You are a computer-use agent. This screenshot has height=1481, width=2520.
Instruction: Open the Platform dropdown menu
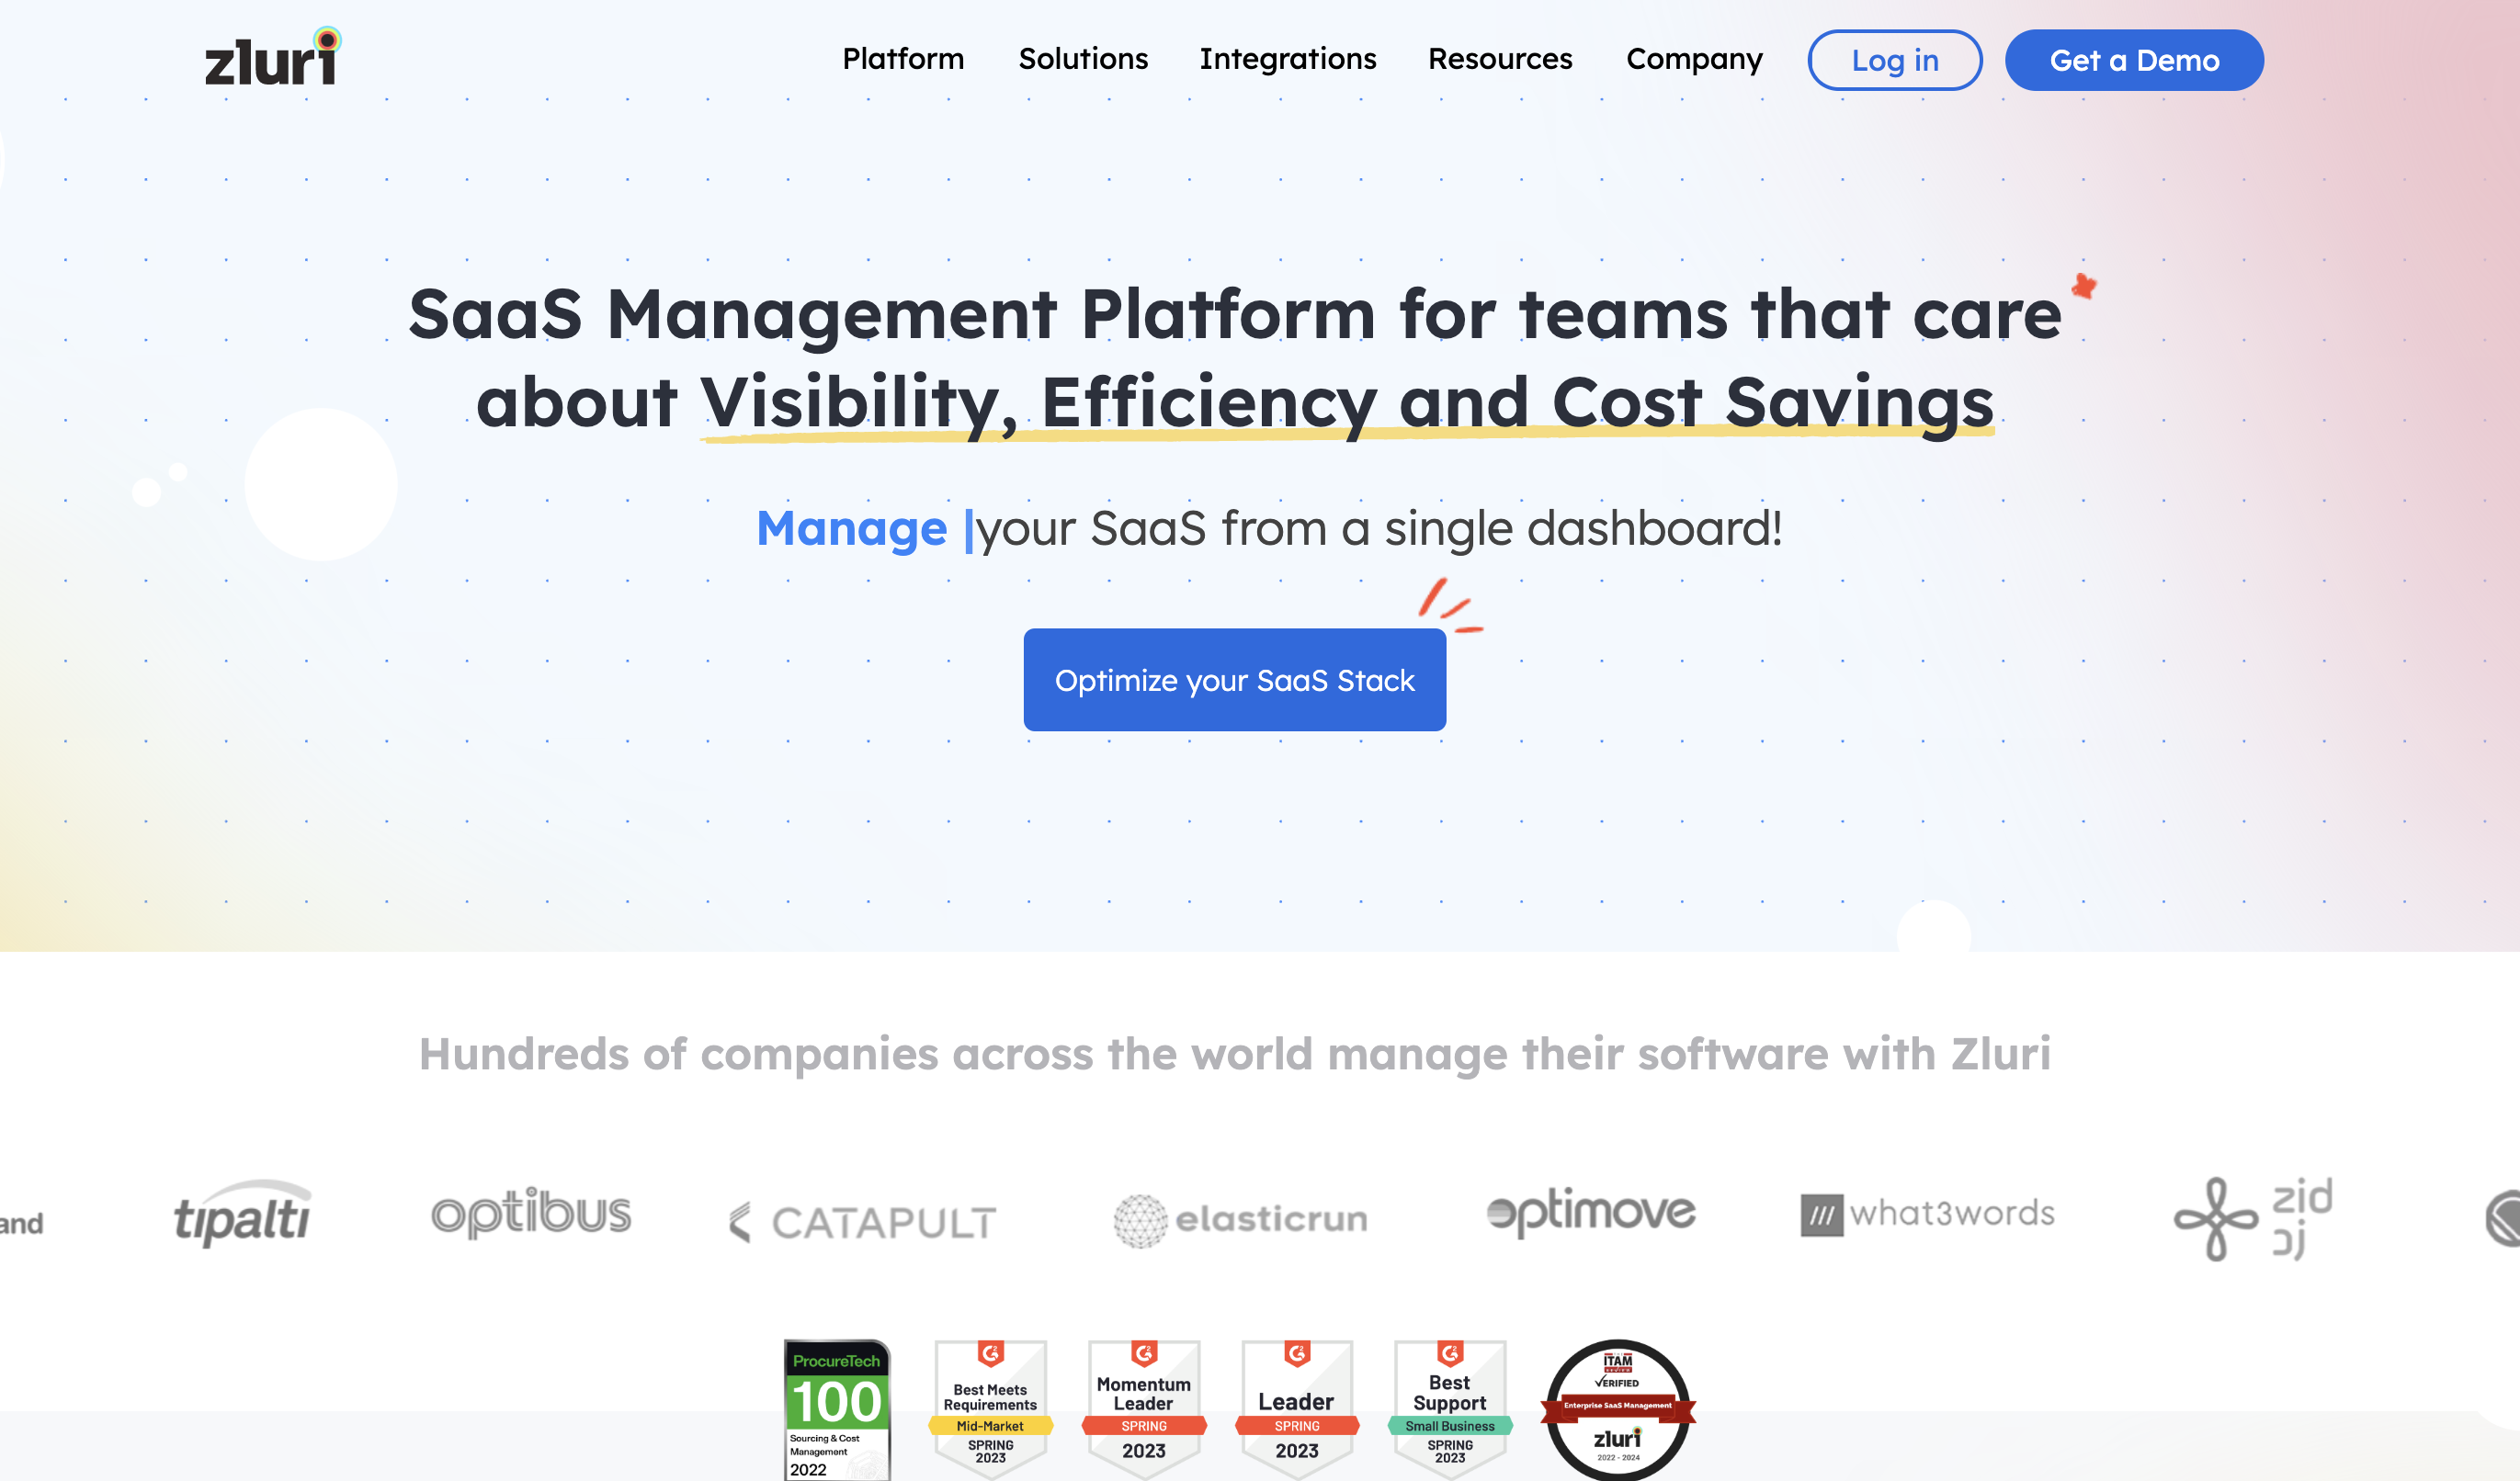coord(902,60)
